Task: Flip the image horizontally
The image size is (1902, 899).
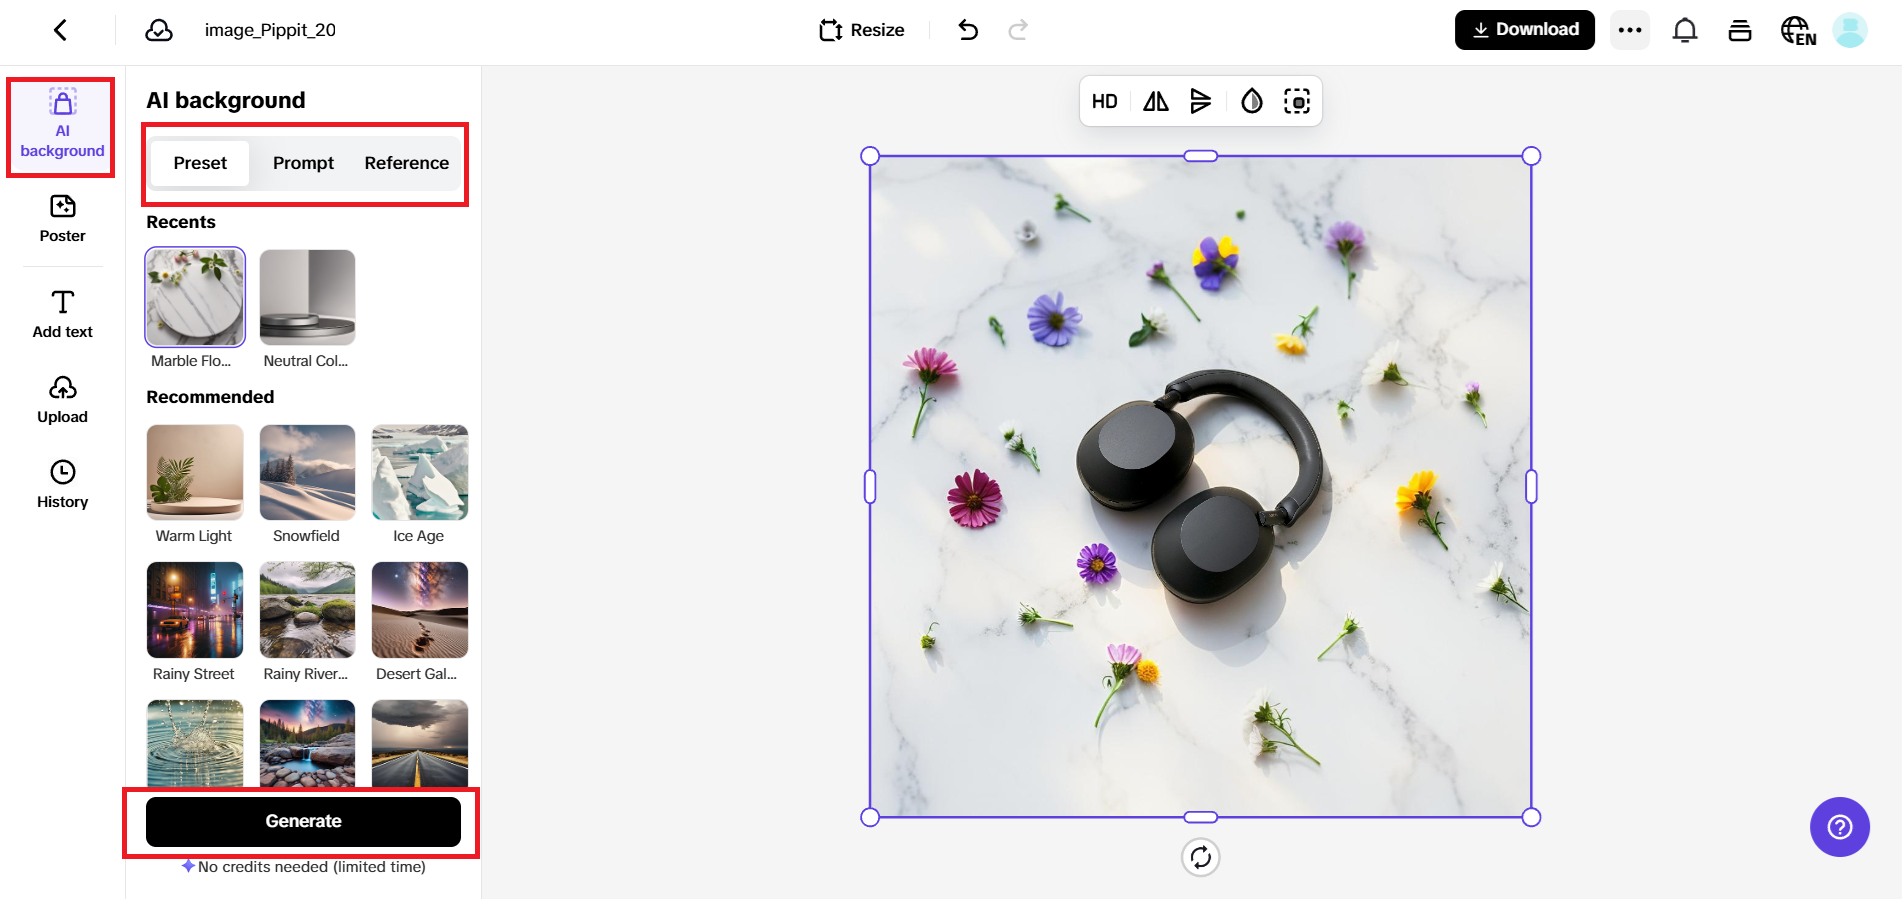Action: pyautogui.click(x=1156, y=101)
